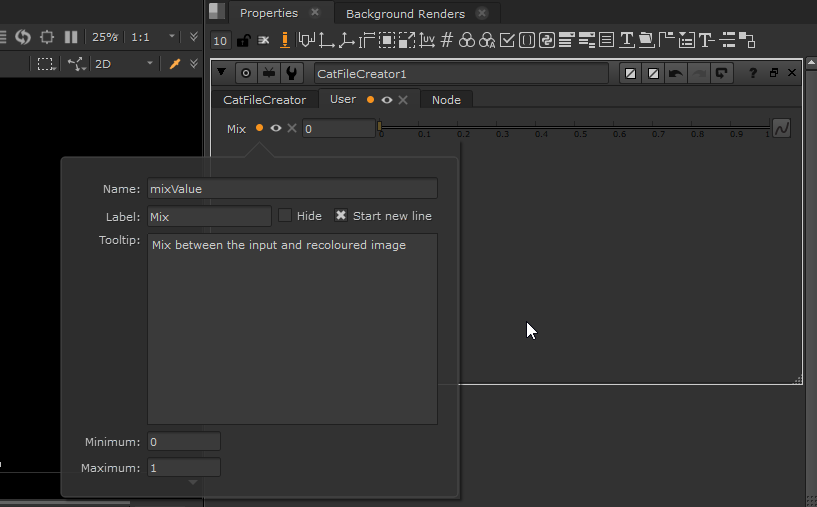
Task: Pause the viewer updates
Action: [x=71, y=37]
